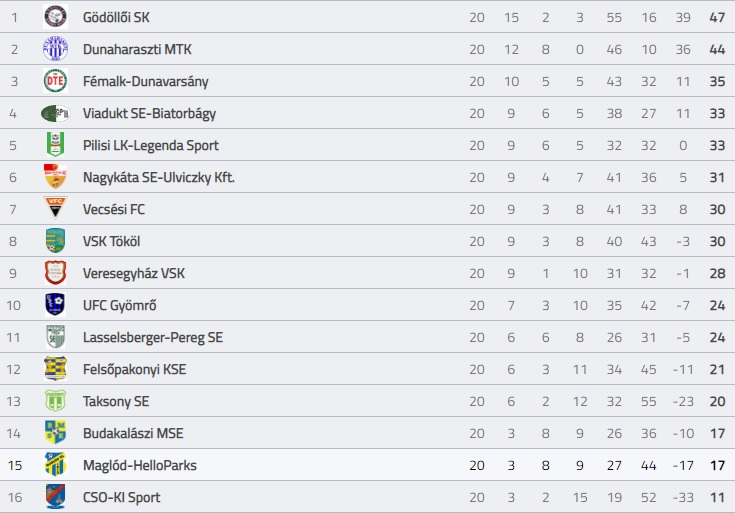Click the CSO-KI Sport crest
The width and height of the screenshot is (735, 513).
(x=55, y=497)
